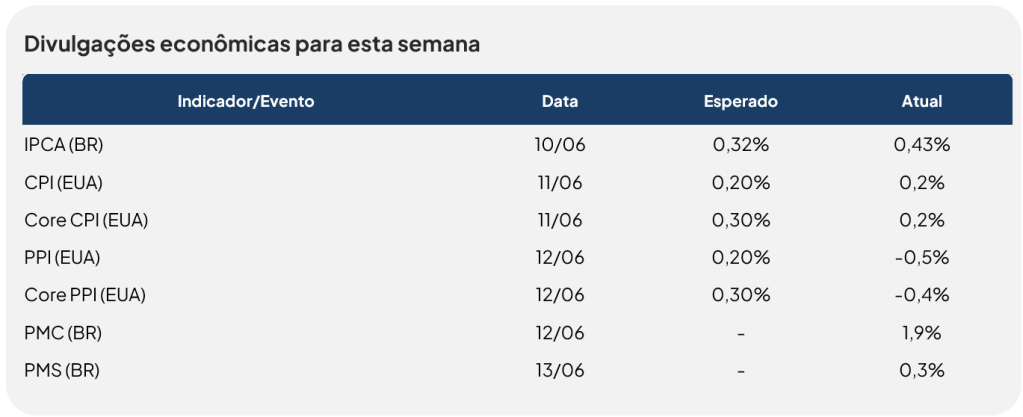Select the Core CPI (EUA) indicator
The height and width of the screenshot is (417, 1023).
[x=86, y=221]
